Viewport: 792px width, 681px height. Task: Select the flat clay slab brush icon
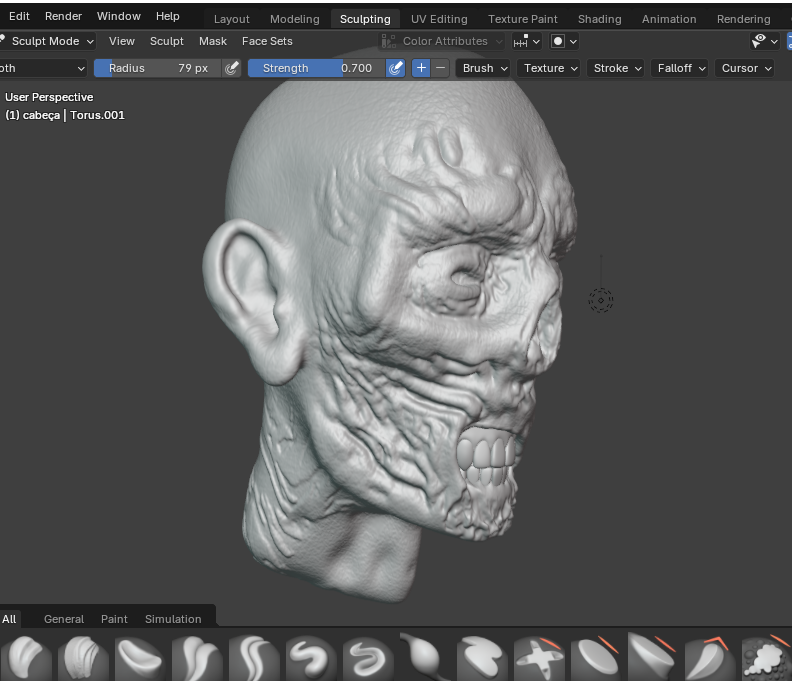coord(140,657)
